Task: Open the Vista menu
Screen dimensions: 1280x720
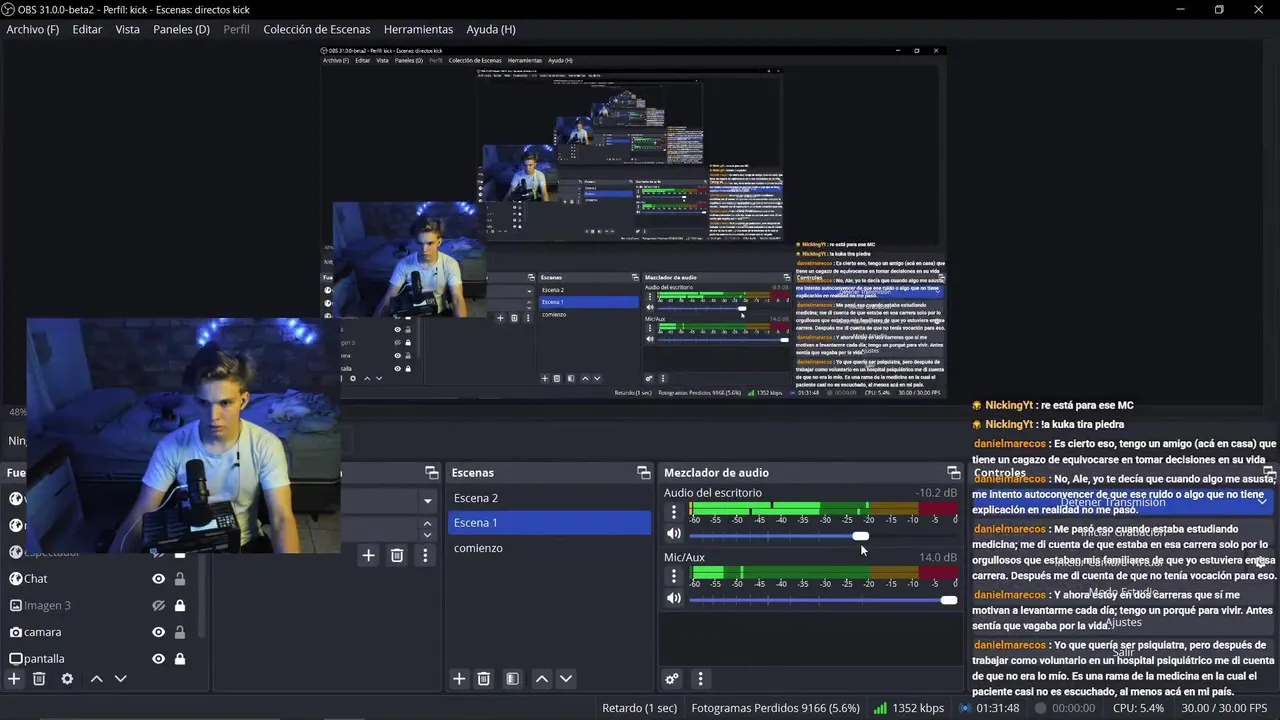Action: pyautogui.click(x=127, y=29)
